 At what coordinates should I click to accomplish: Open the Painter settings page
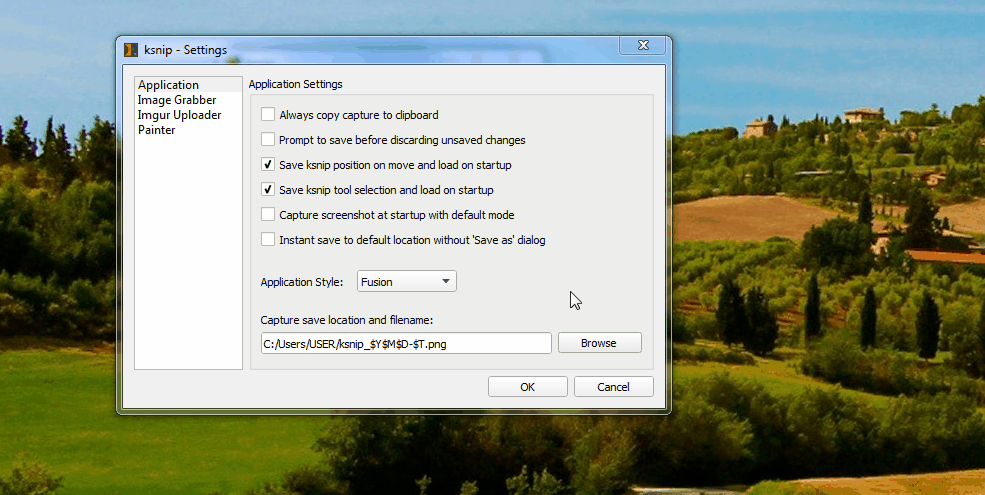point(188,130)
